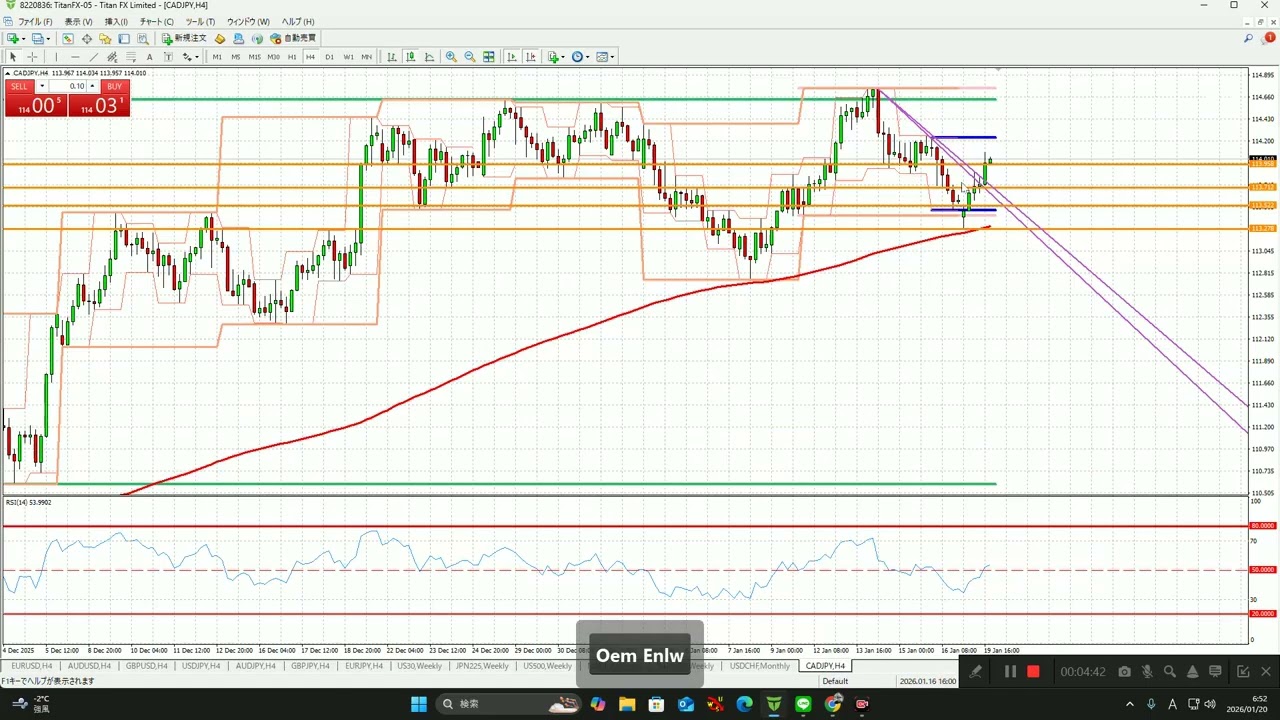Select the trendline drawing tool
The image size is (1280, 720).
[x=93, y=57]
